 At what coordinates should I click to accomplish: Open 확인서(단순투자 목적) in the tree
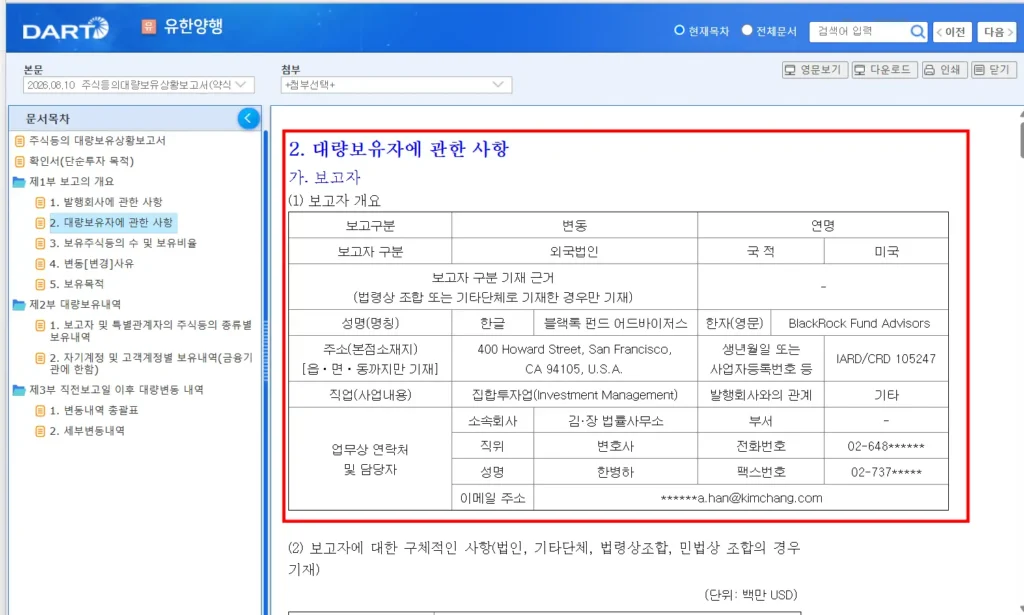(82, 161)
